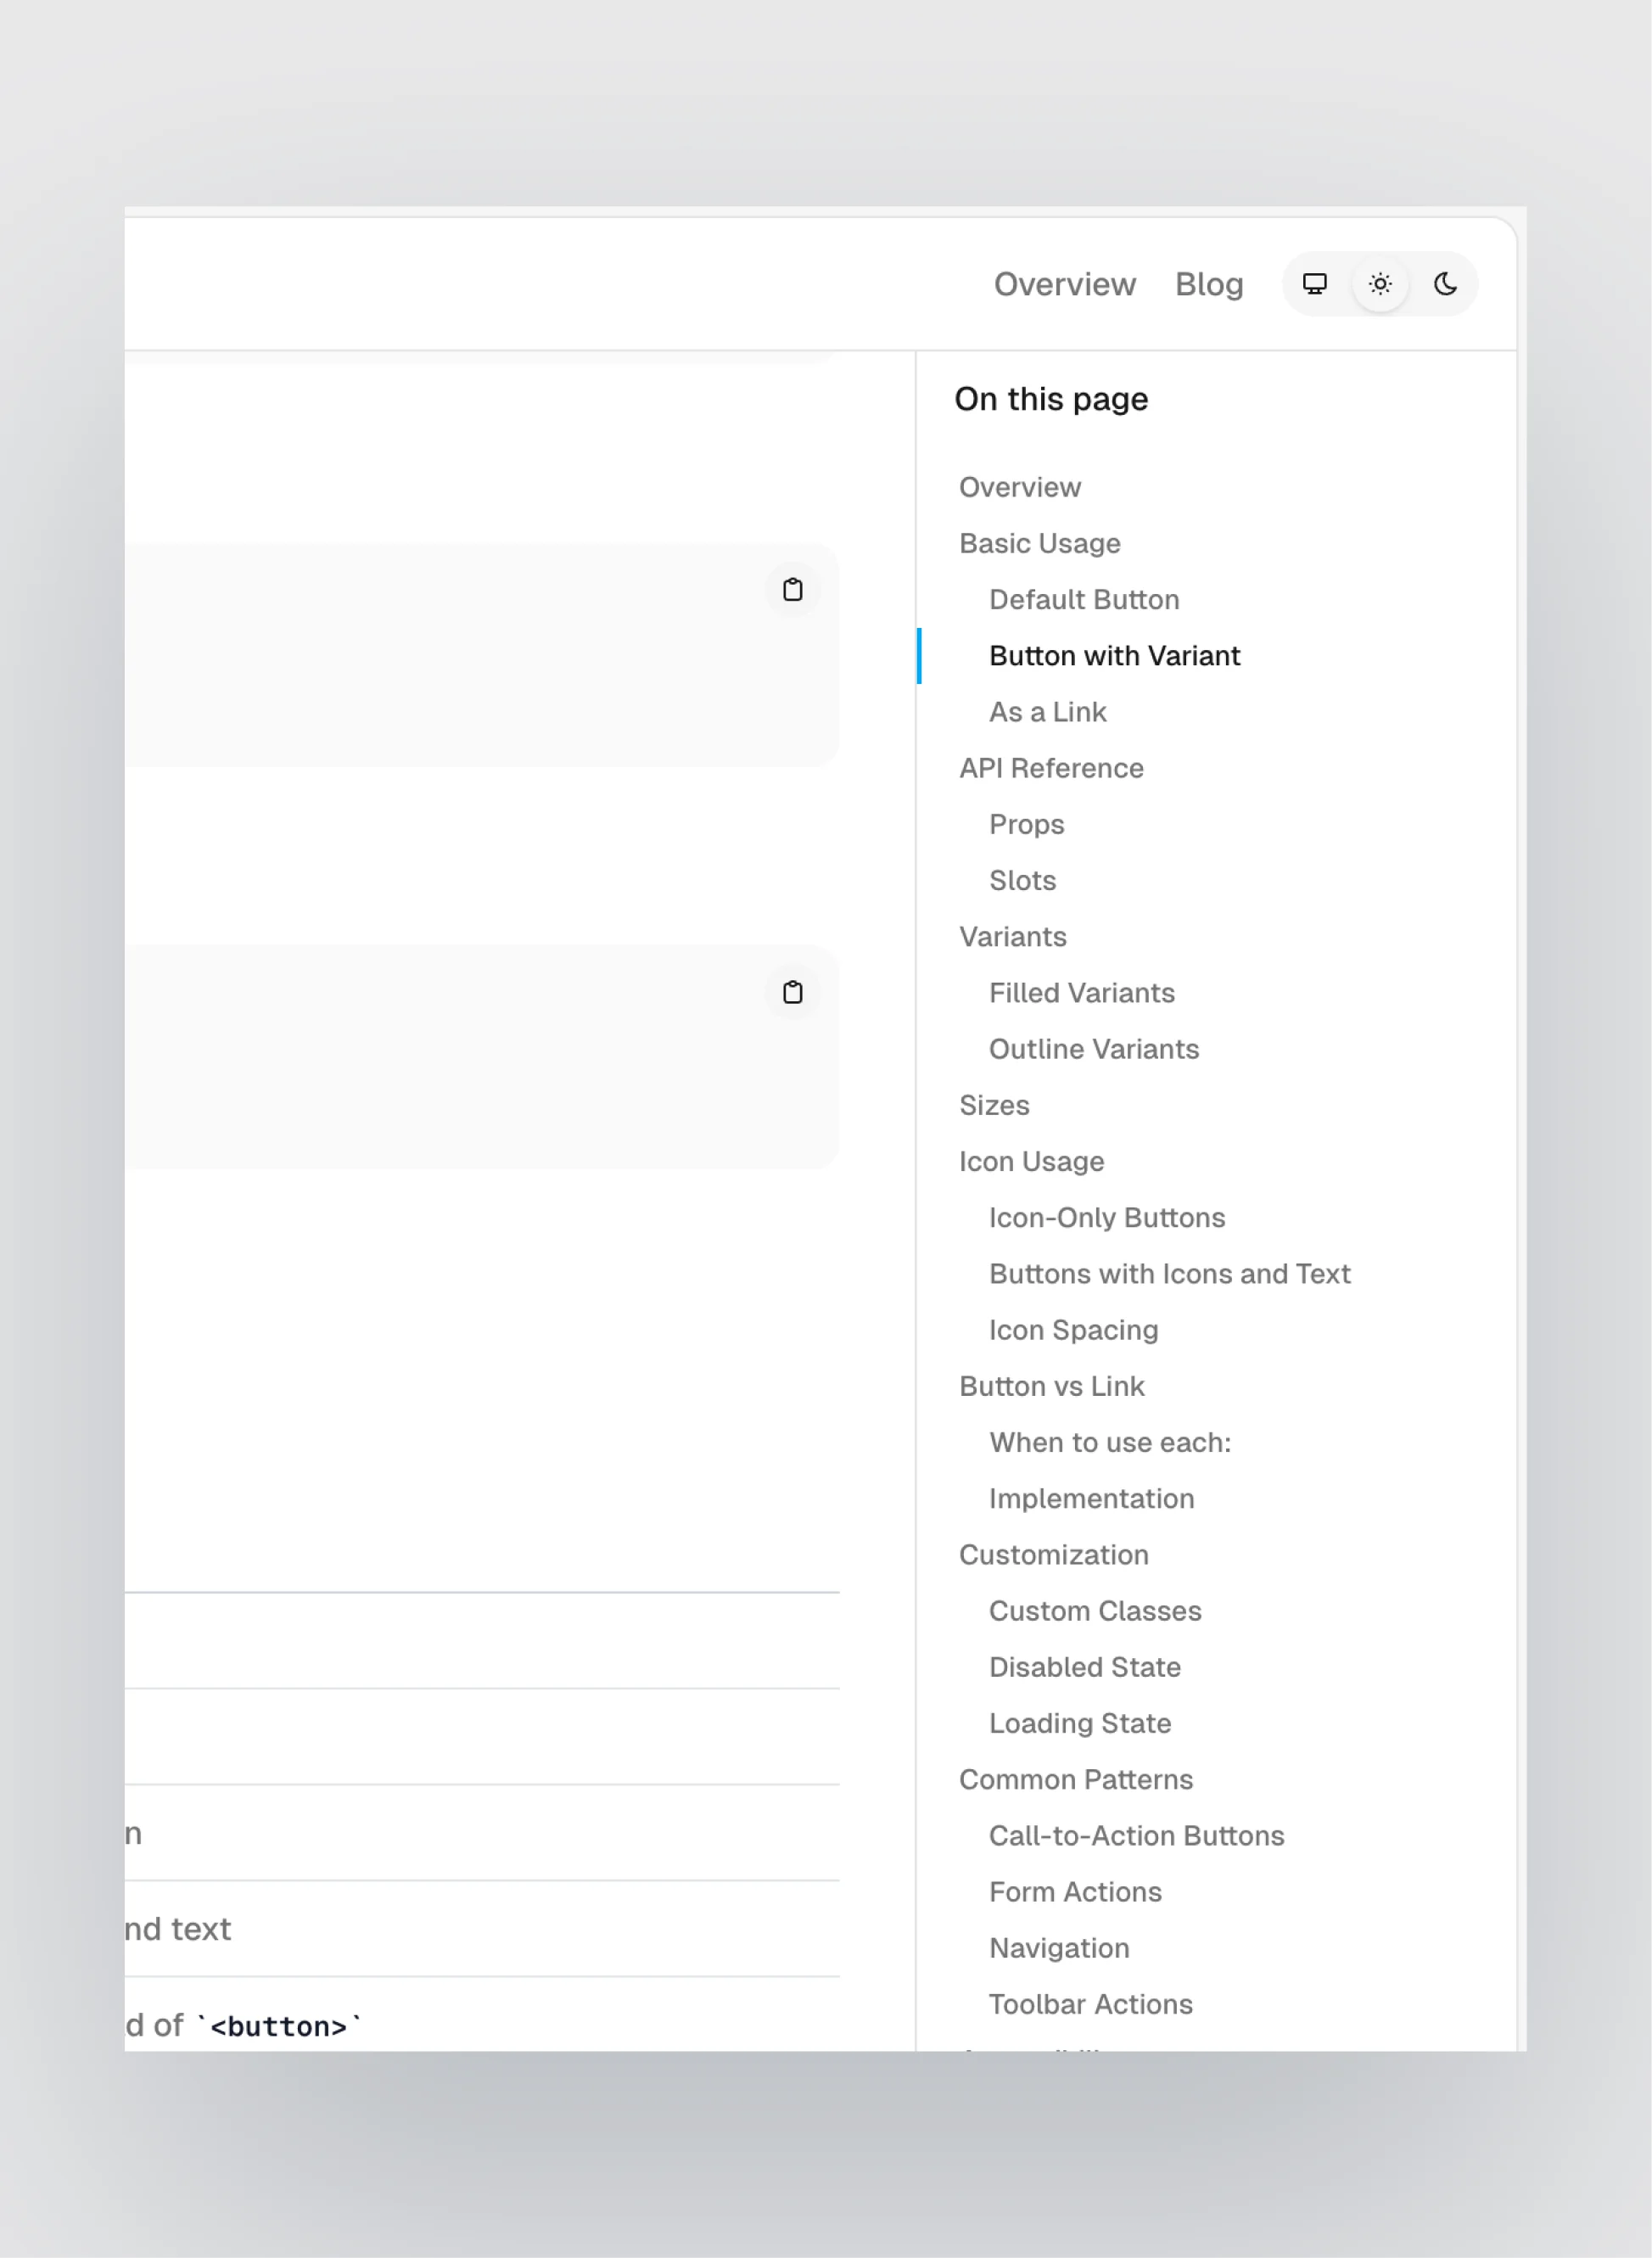Enable light mode with the sun icon
Screen dimensions: 1652x2258
pyautogui.click(x=1380, y=284)
